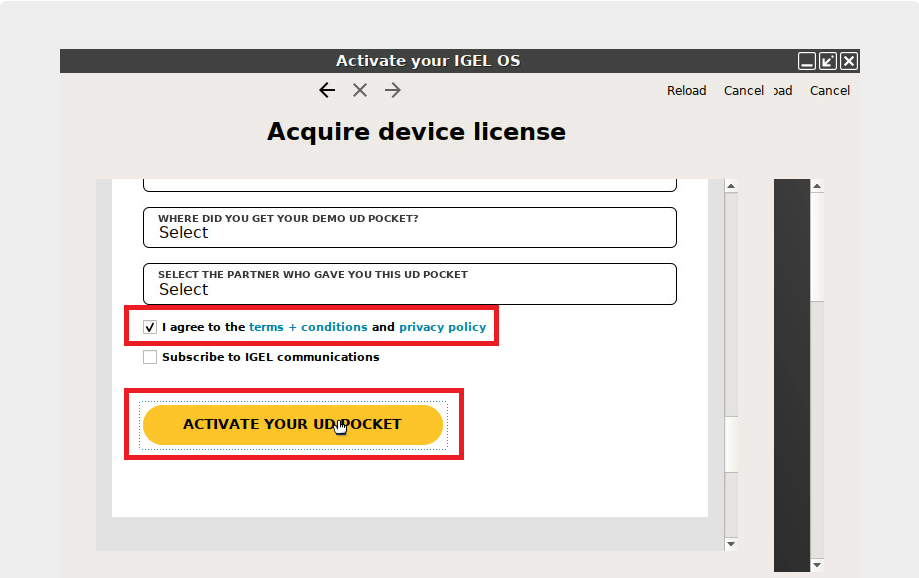
Task: Click the stop loading X icon
Action: [x=360, y=91]
